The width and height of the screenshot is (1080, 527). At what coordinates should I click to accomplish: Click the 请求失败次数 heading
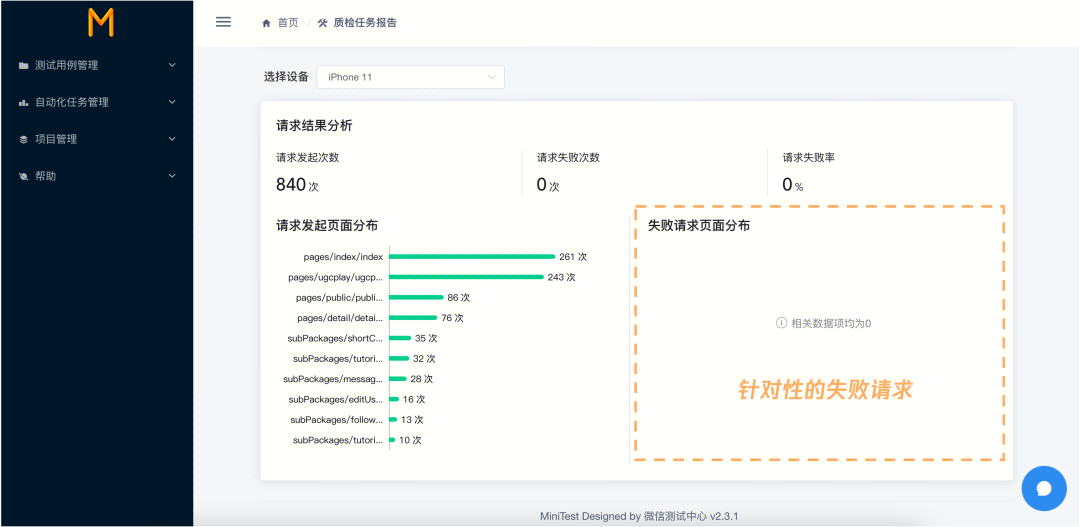(x=568, y=157)
